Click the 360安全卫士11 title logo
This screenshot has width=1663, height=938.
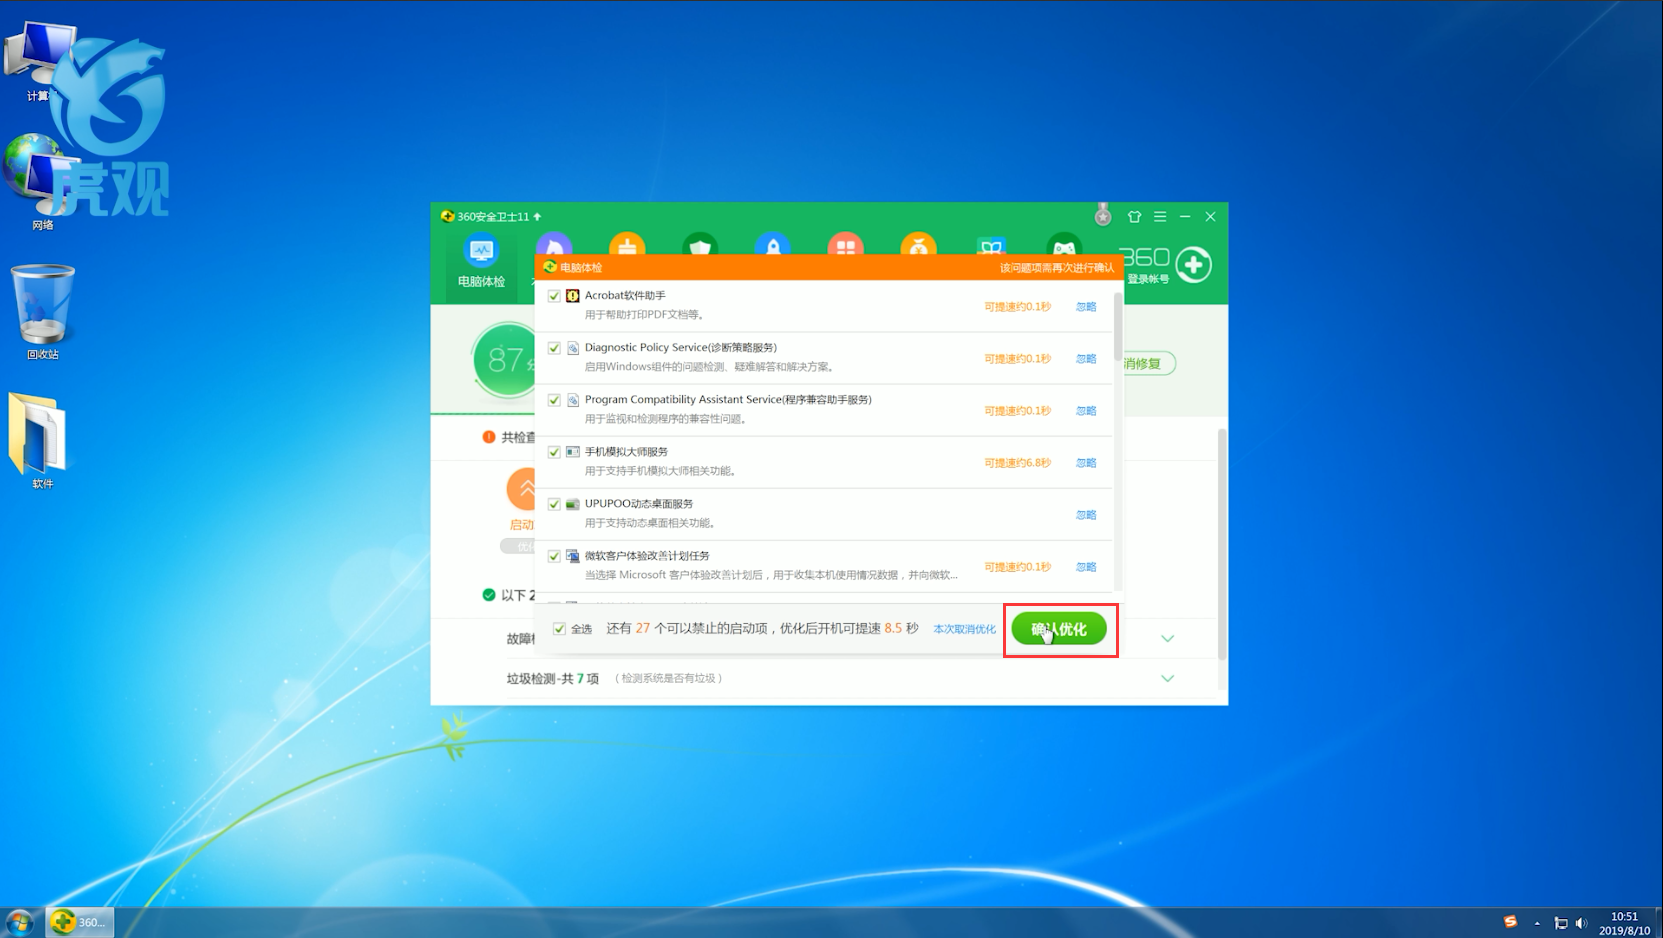pos(485,216)
